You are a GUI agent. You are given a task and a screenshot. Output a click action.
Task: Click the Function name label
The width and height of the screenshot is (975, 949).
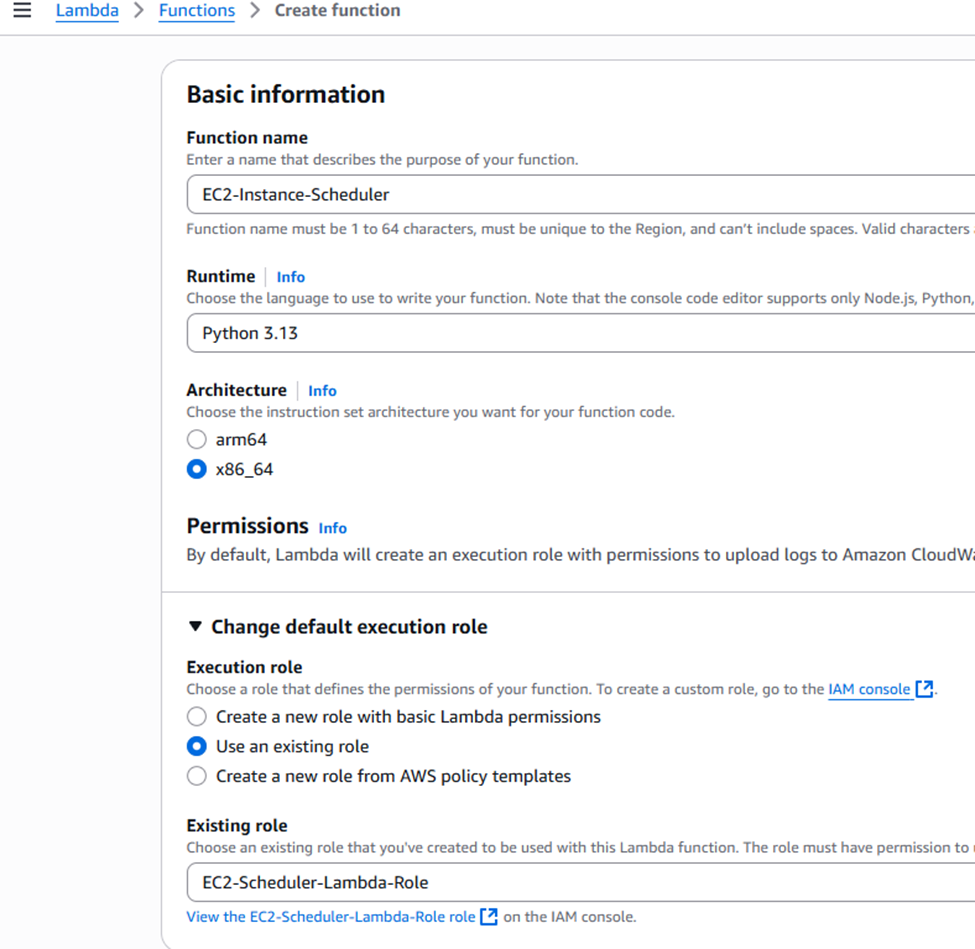tap(247, 137)
